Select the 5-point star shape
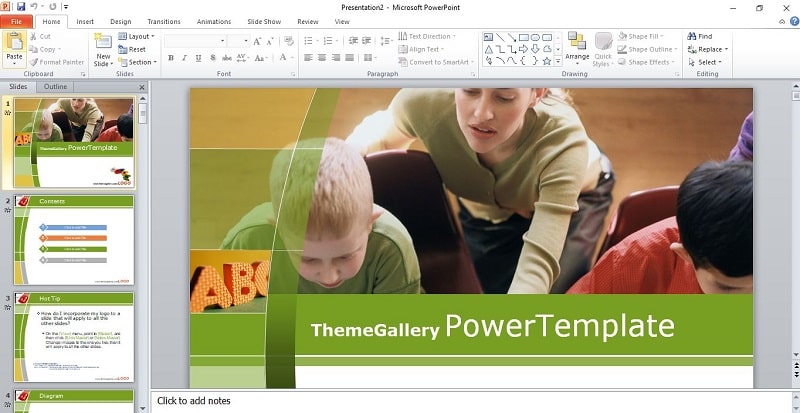Viewport: 800px width, 413px height. [547, 61]
